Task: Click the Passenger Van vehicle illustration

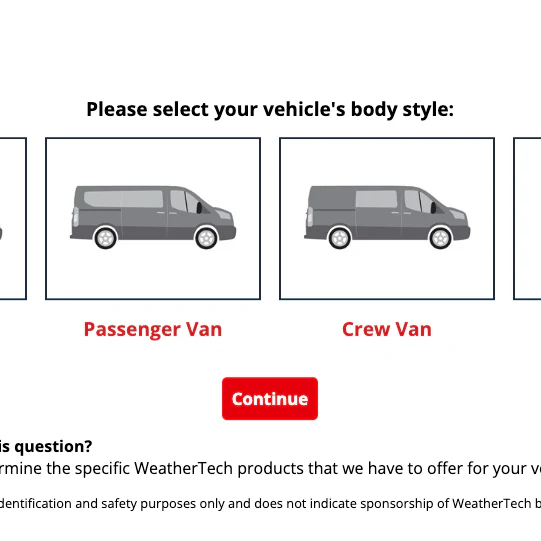Action: (x=153, y=217)
